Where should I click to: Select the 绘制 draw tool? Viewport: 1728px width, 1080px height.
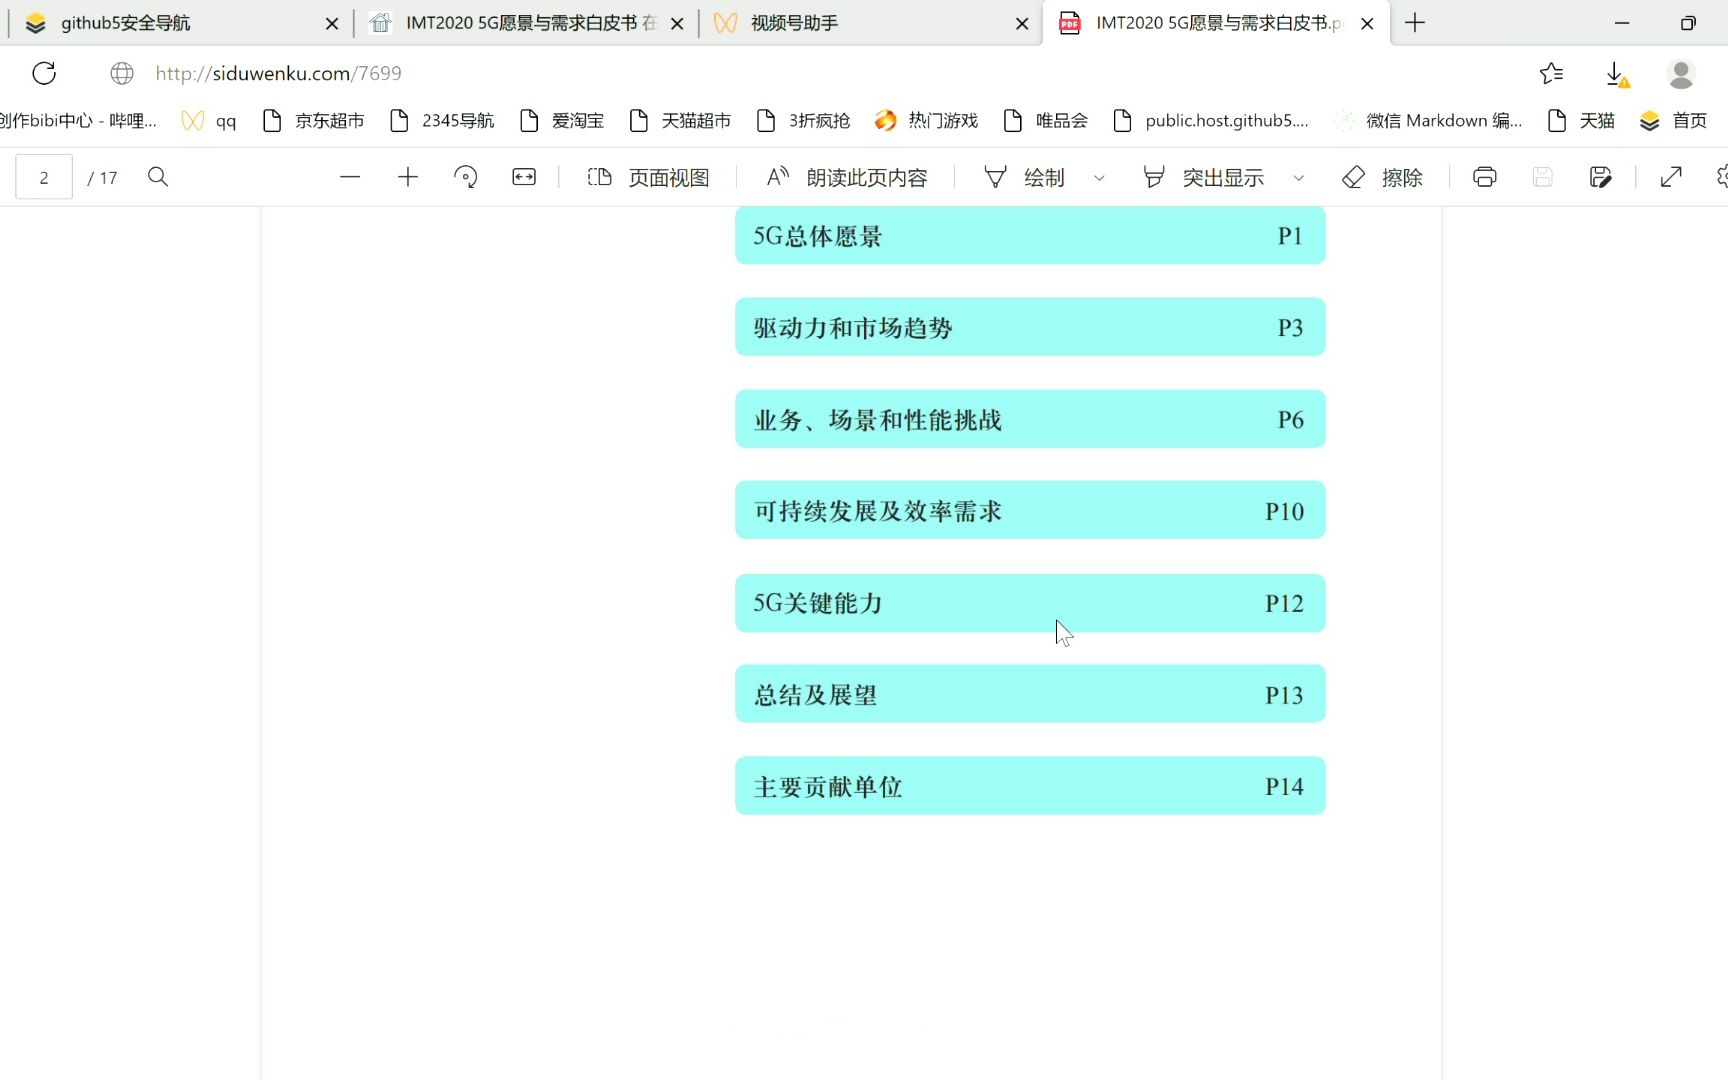(1024, 177)
